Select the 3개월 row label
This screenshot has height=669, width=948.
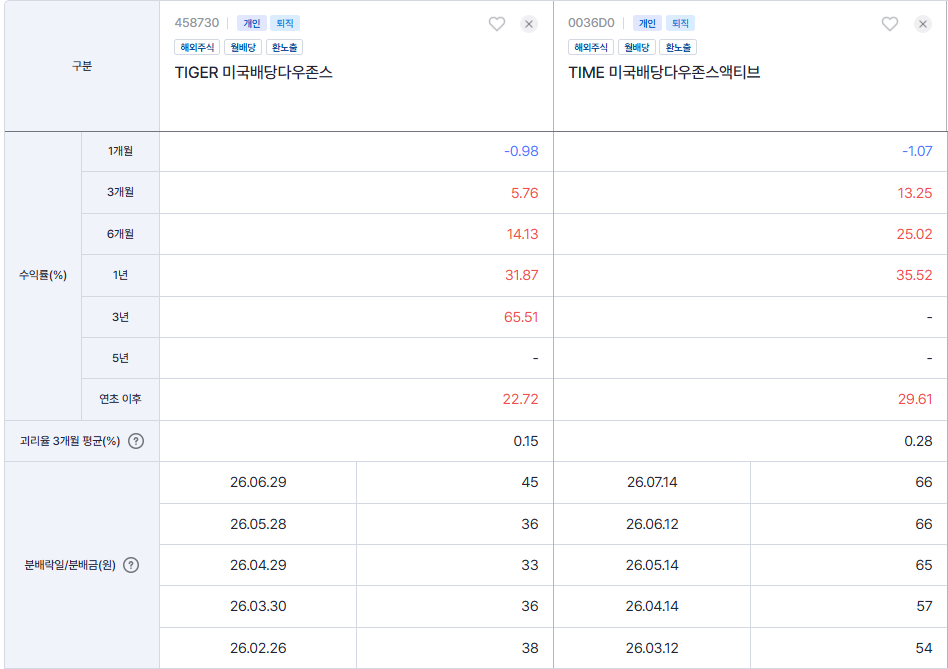pyautogui.click(x=120, y=192)
